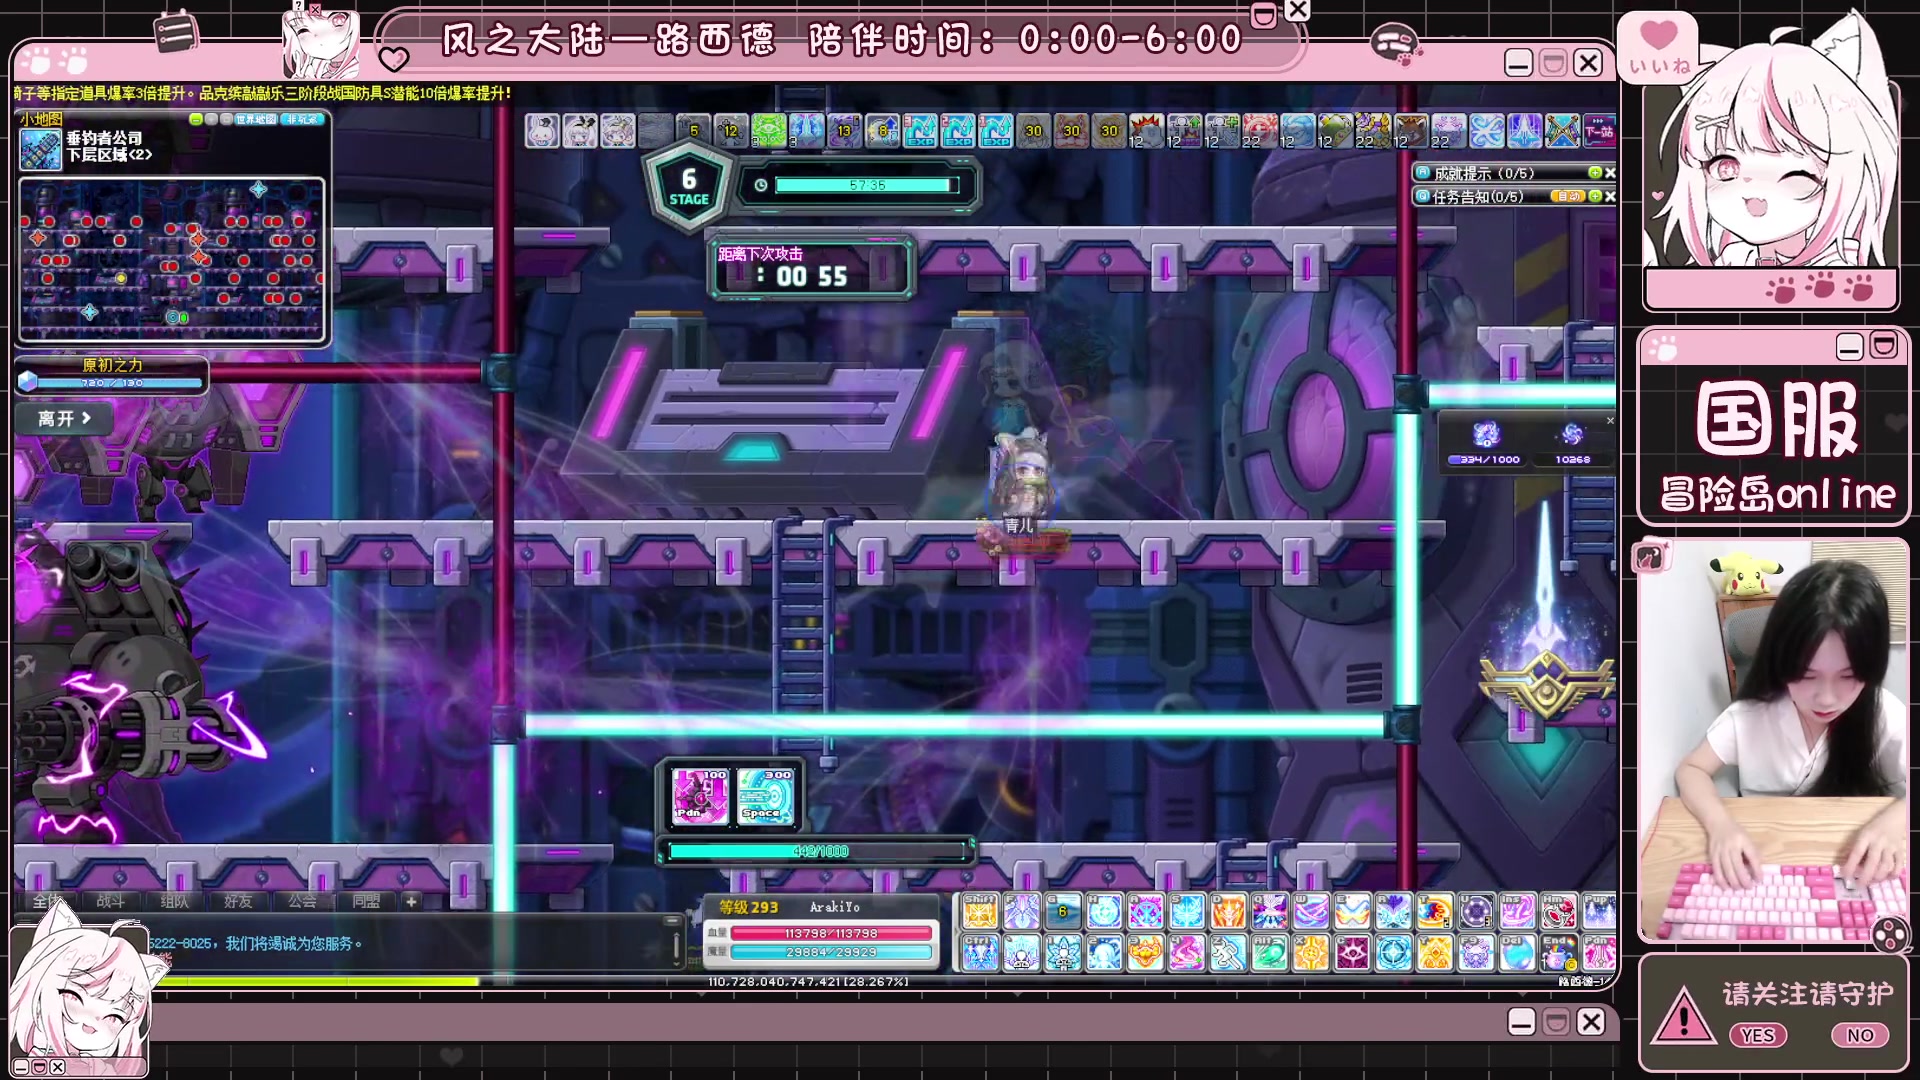This screenshot has width=1920, height=1080.
Task: Trigger the H-key skill icon
Action: click(x=1104, y=912)
